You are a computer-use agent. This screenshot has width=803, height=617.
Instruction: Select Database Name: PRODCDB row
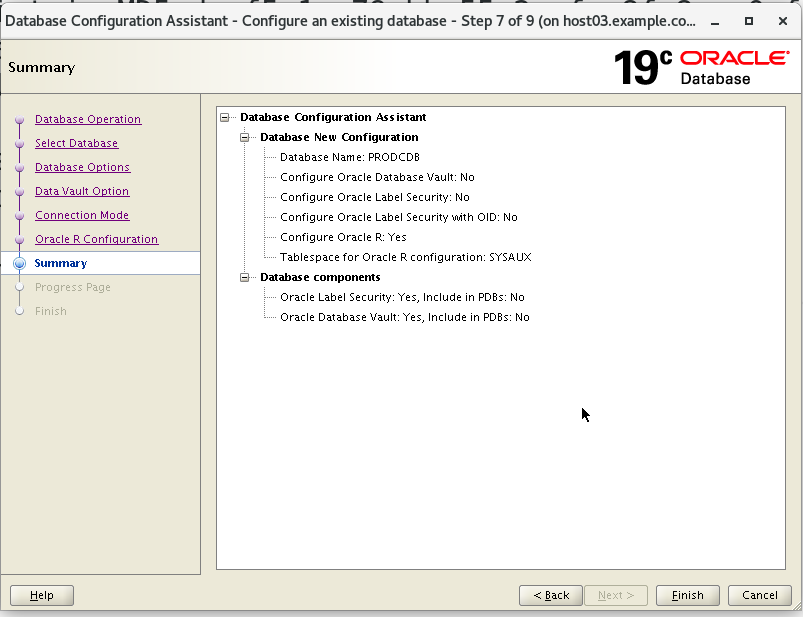click(x=350, y=157)
